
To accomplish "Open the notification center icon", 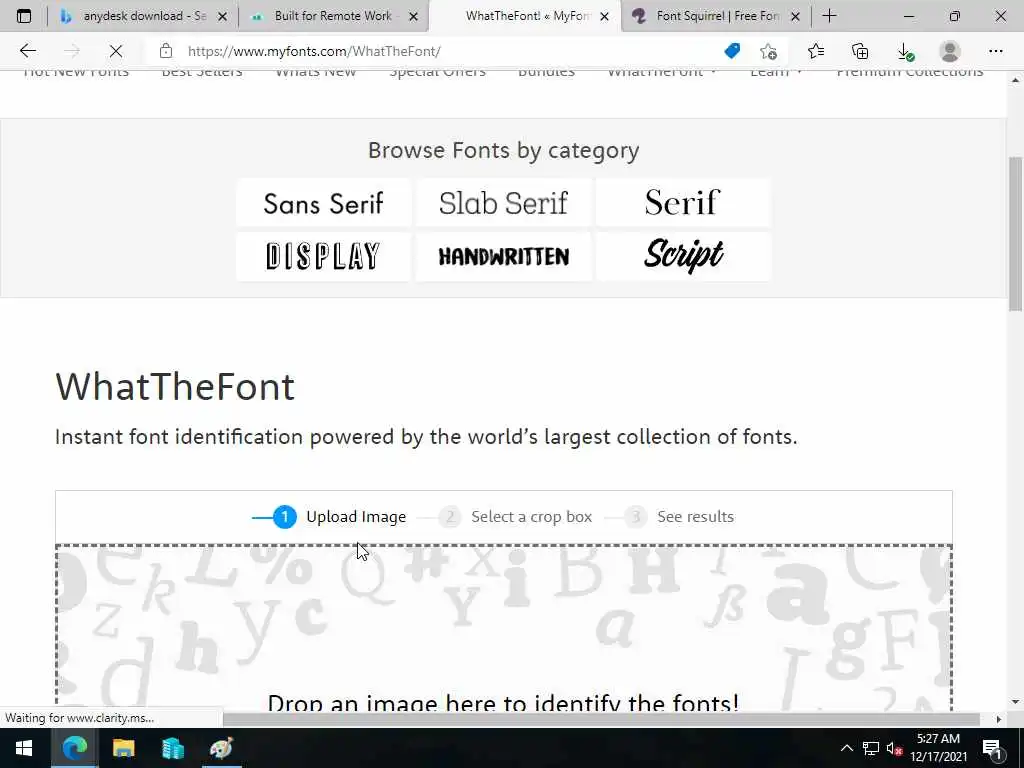I will (x=992, y=748).
